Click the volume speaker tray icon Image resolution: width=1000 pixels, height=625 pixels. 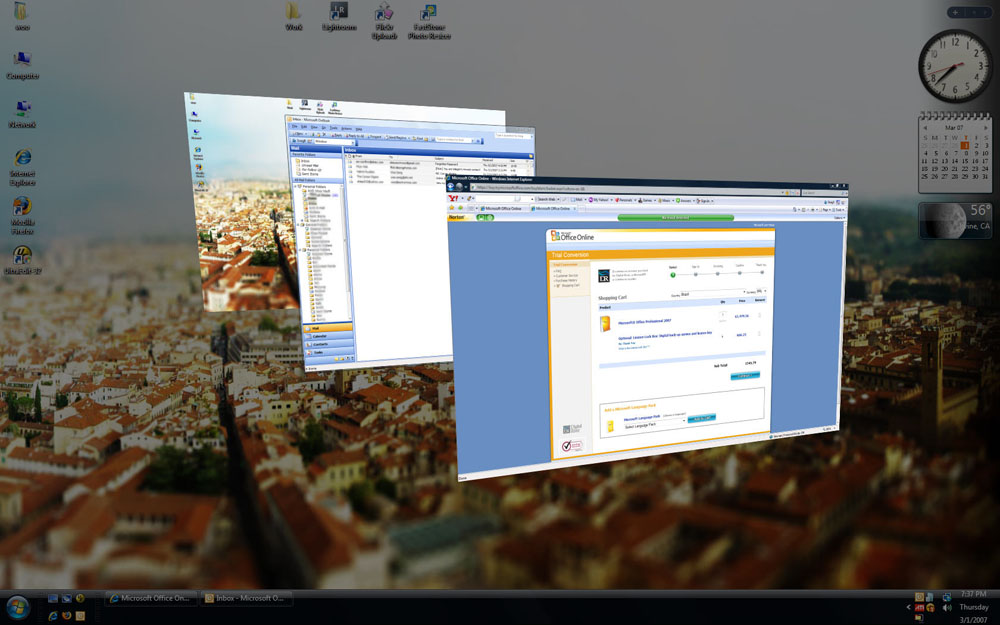pyautogui.click(x=947, y=608)
